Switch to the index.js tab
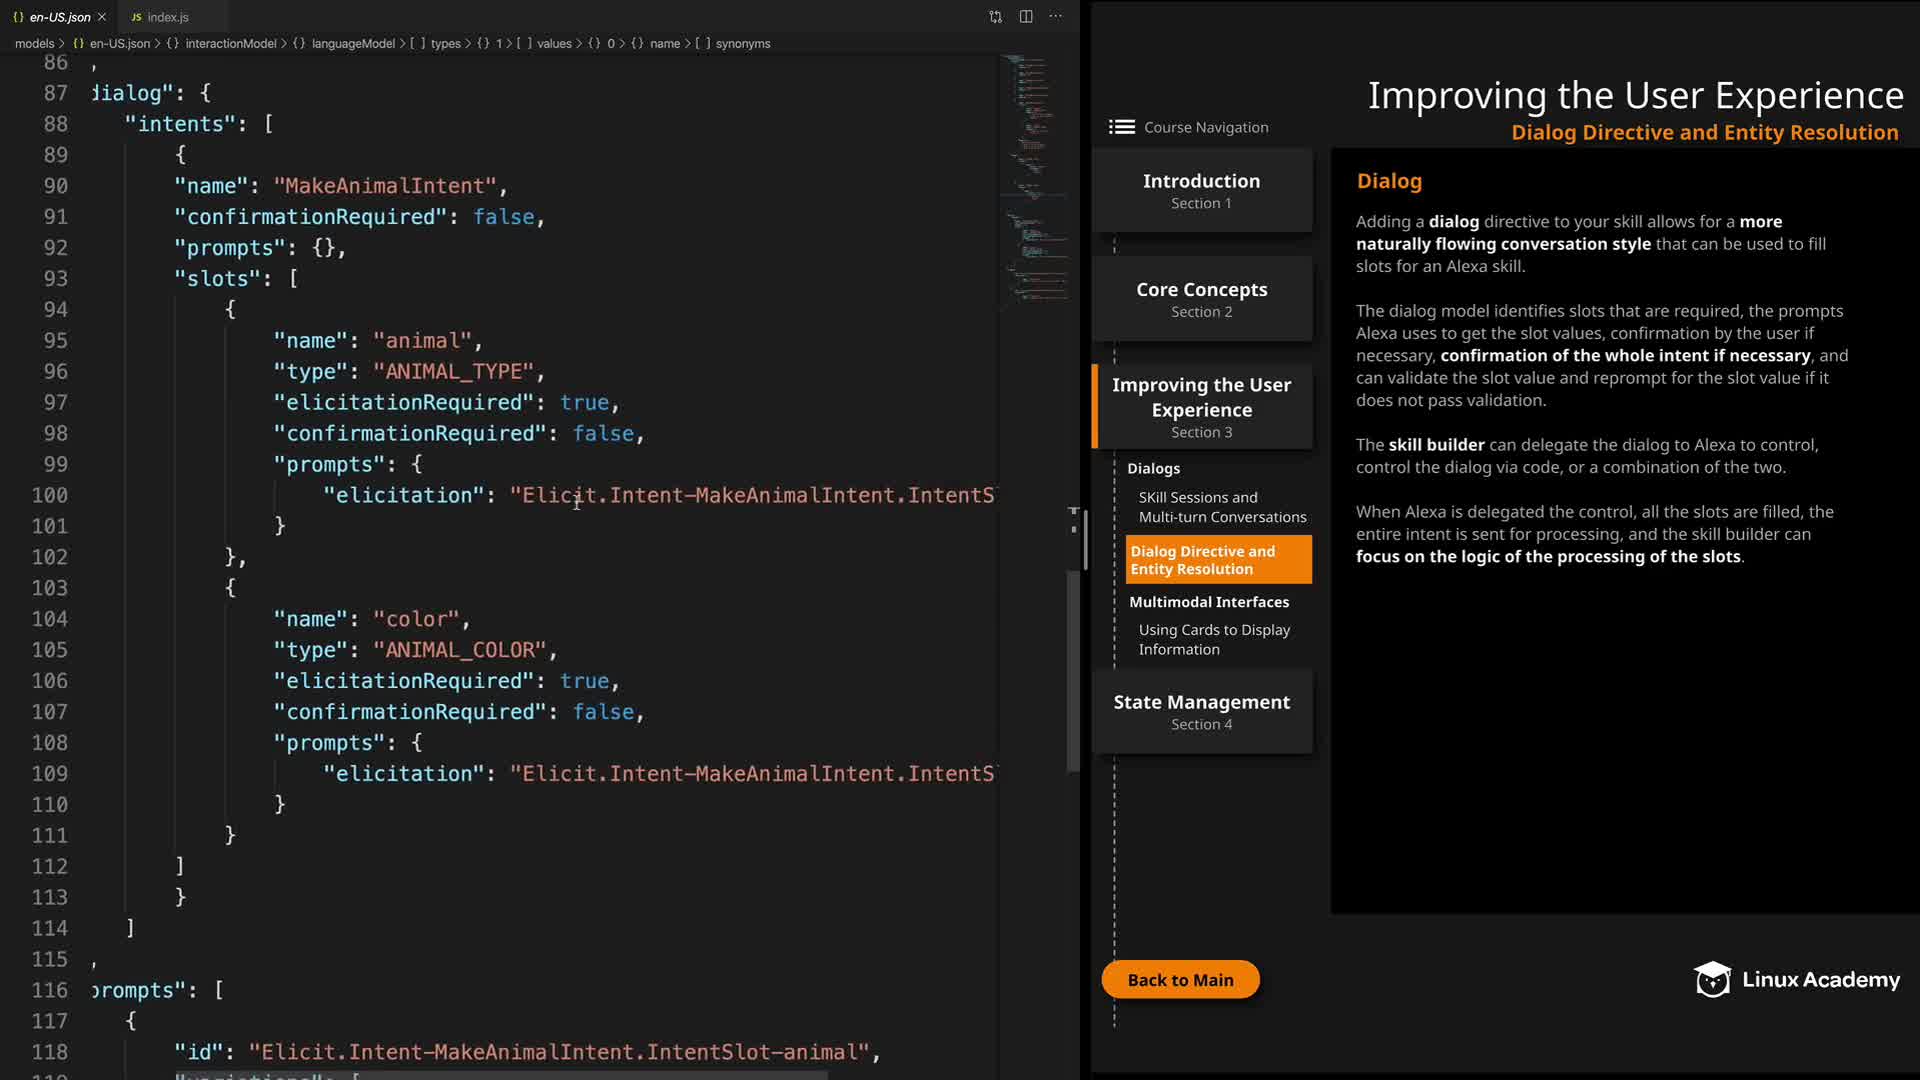The height and width of the screenshot is (1080, 1920). coord(168,17)
